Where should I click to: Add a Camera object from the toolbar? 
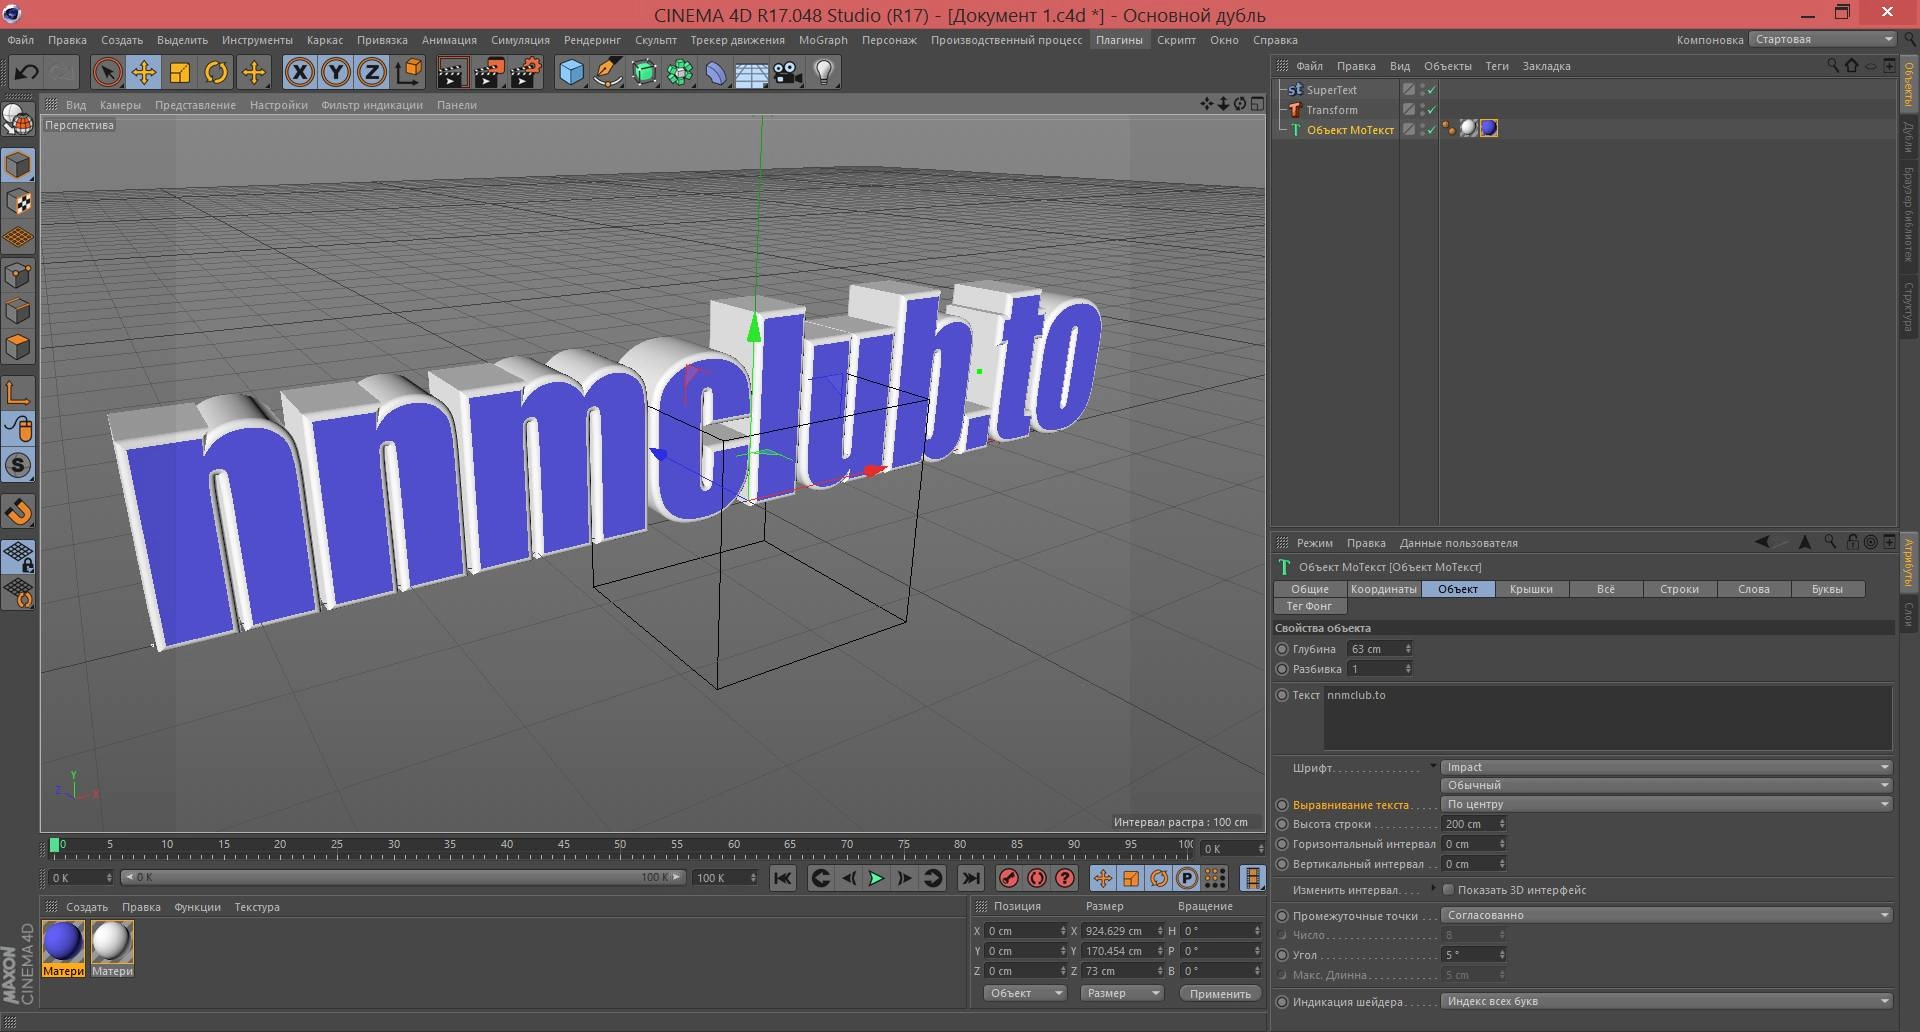(788, 72)
